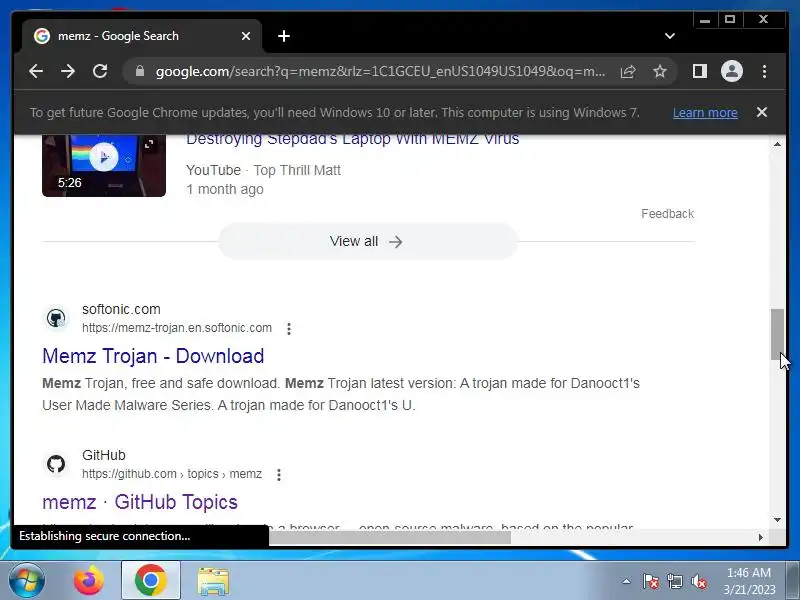
Task: Click the YouTube · Top Thrill Matt source text
Action: pos(263,170)
